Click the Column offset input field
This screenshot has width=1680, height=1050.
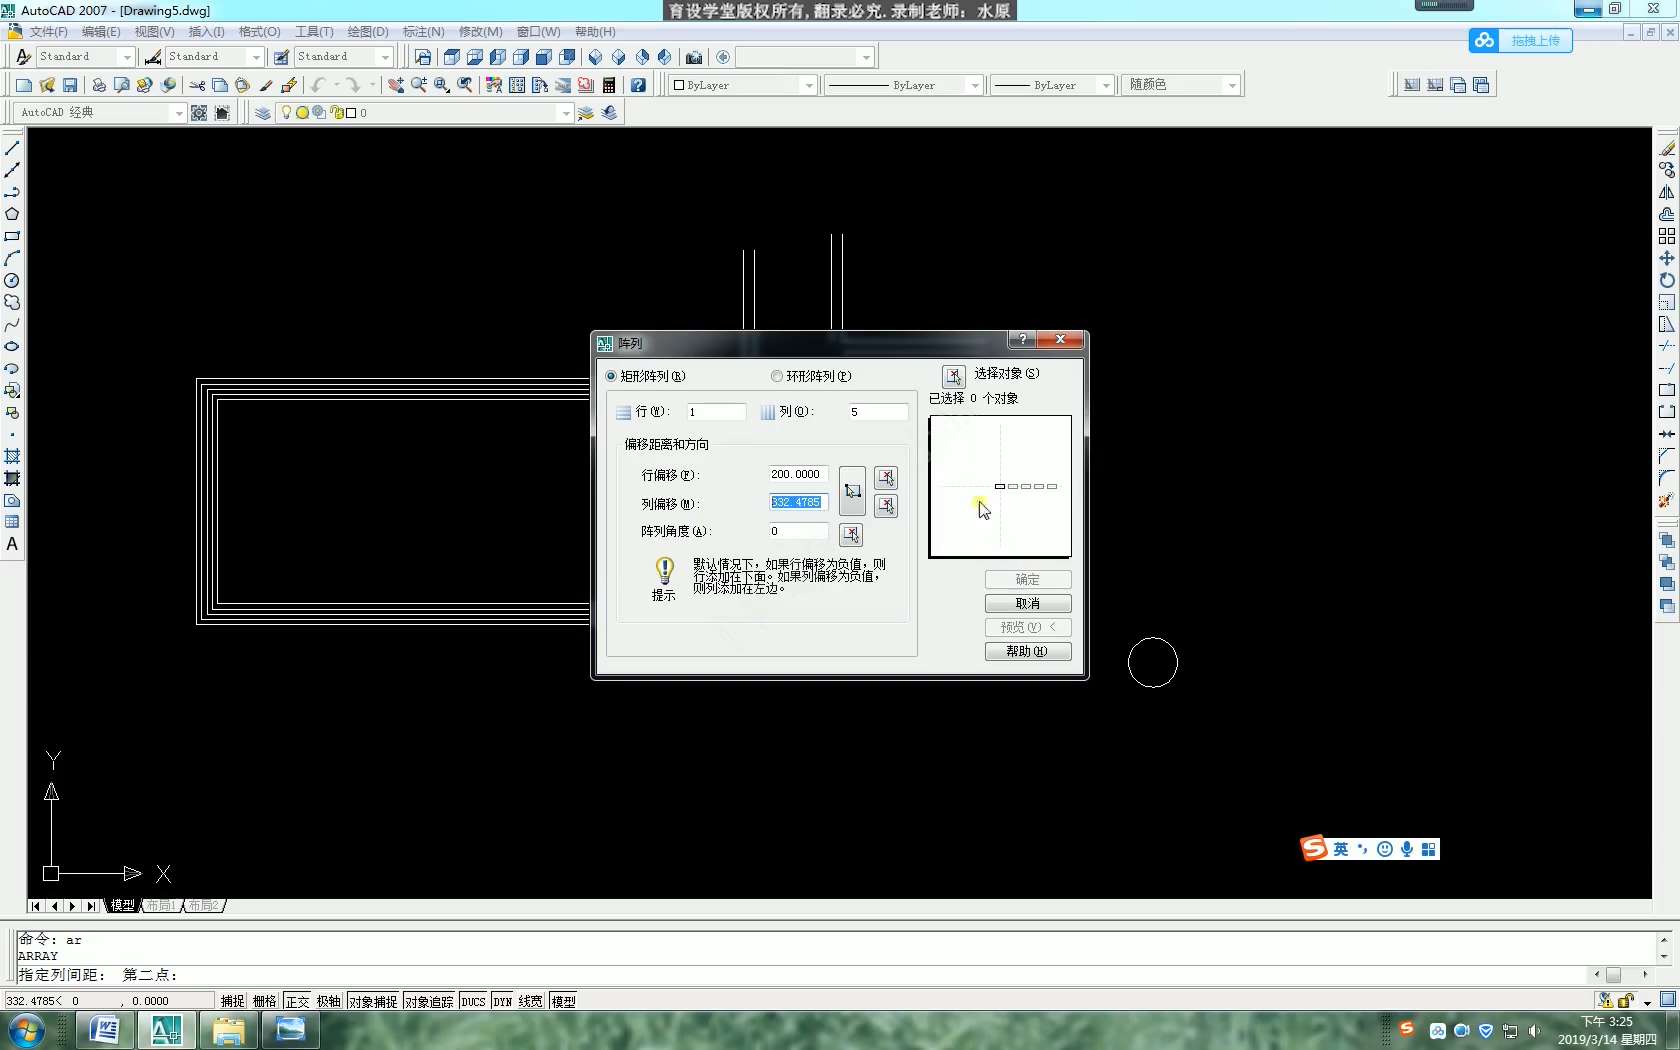point(798,503)
